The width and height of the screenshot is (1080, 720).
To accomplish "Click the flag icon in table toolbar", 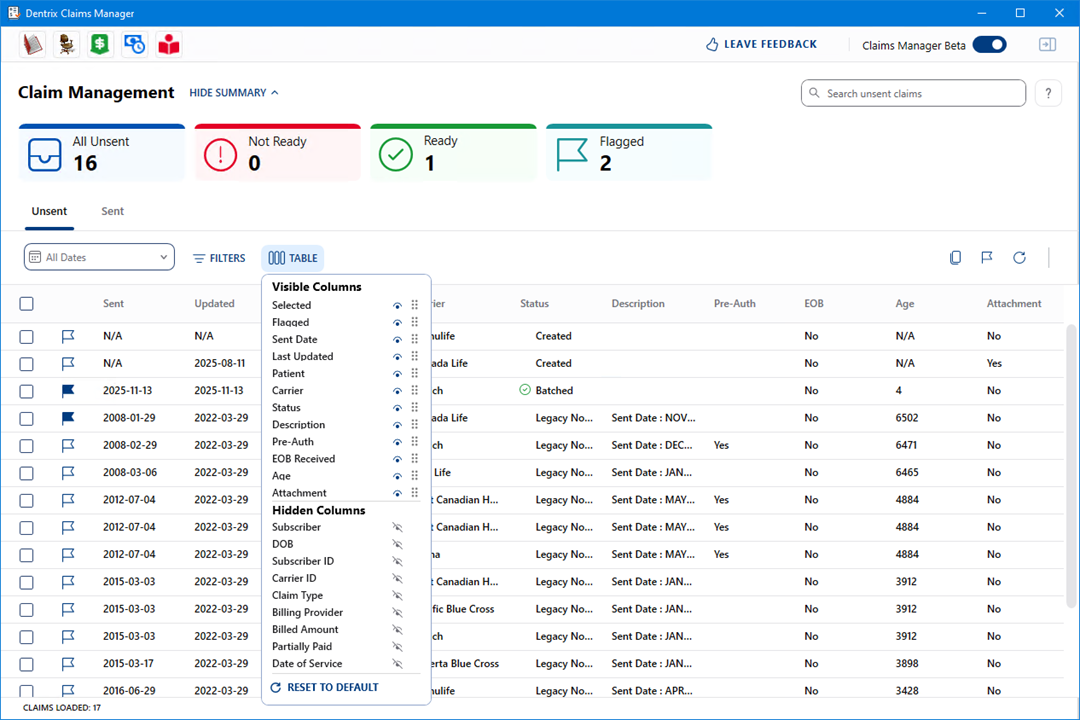I will tap(987, 258).
